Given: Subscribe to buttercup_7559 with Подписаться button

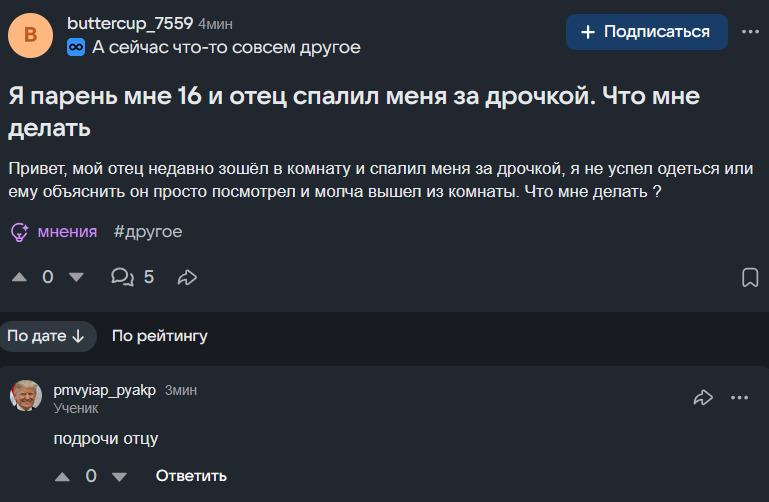Looking at the screenshot, I should coord(646,32).
